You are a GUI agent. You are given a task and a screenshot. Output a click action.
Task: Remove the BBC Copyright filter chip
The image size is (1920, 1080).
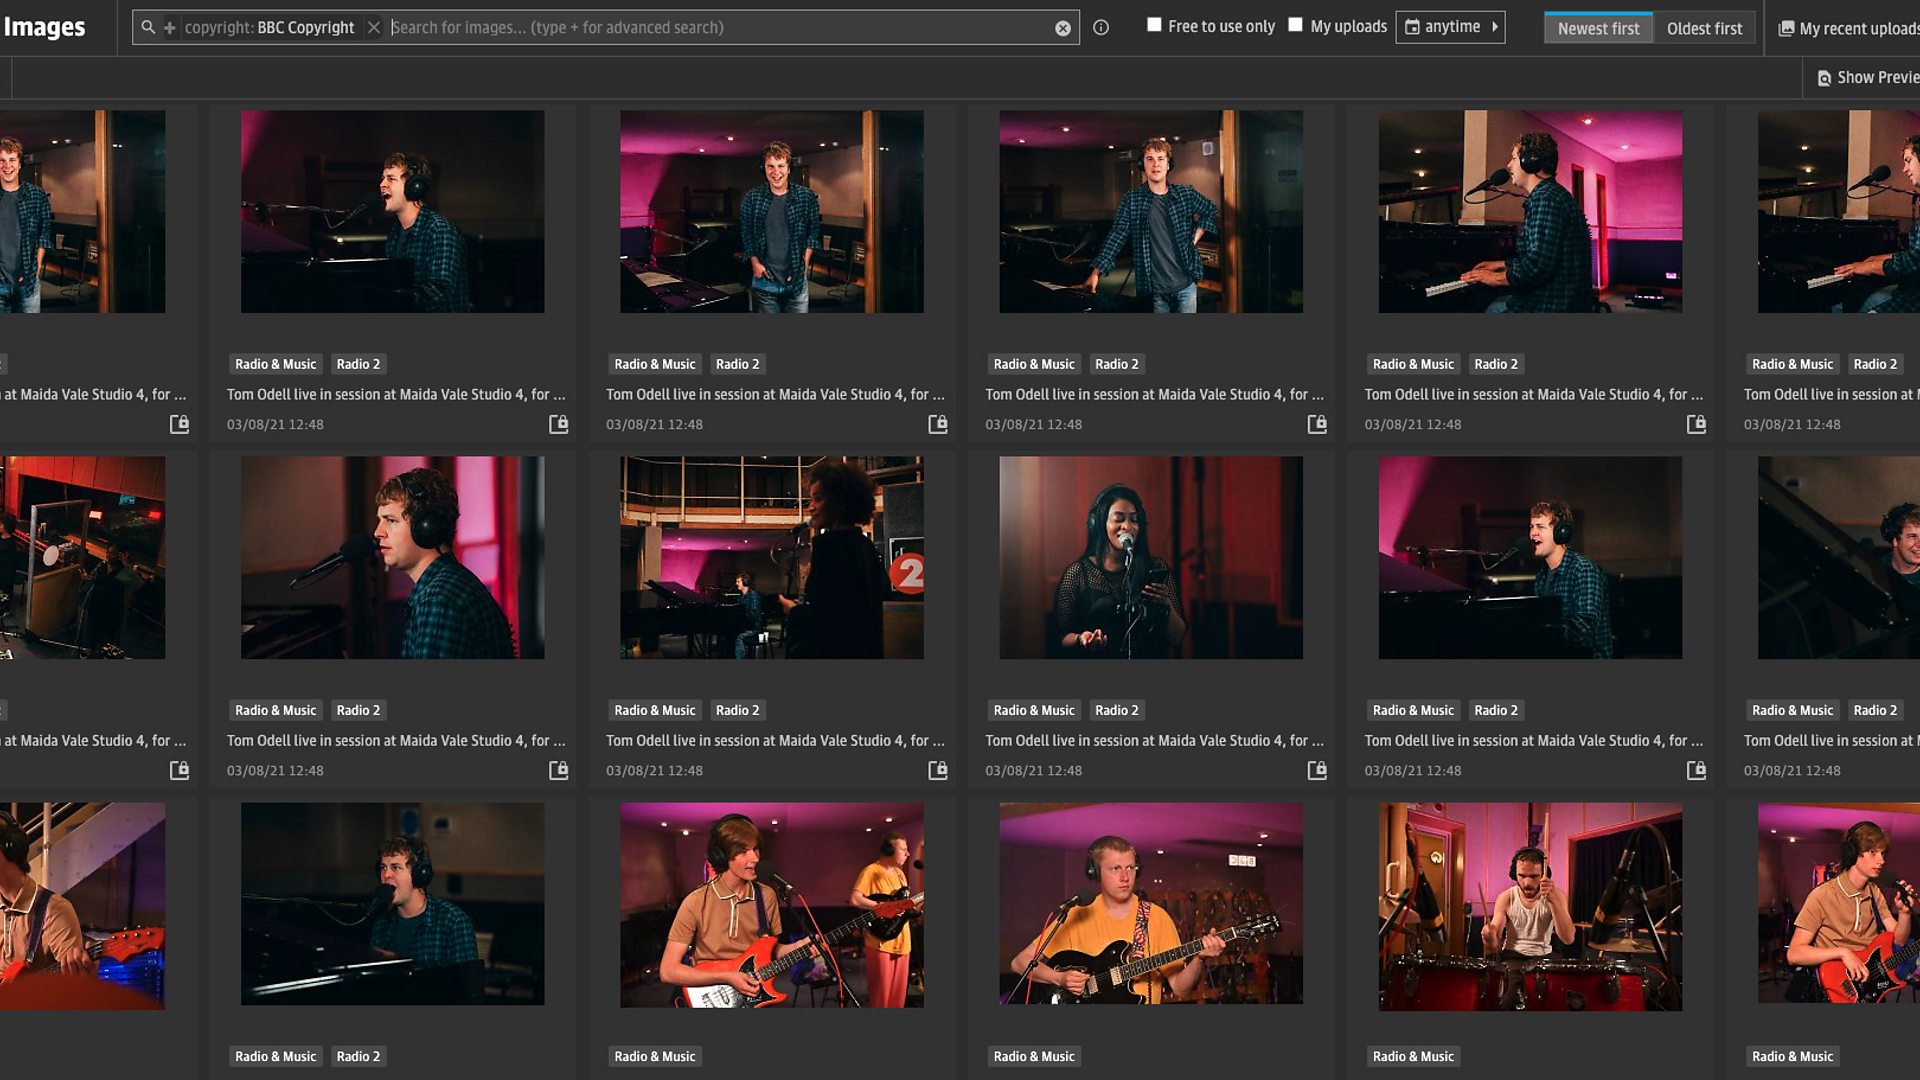[x=374, y=28]
